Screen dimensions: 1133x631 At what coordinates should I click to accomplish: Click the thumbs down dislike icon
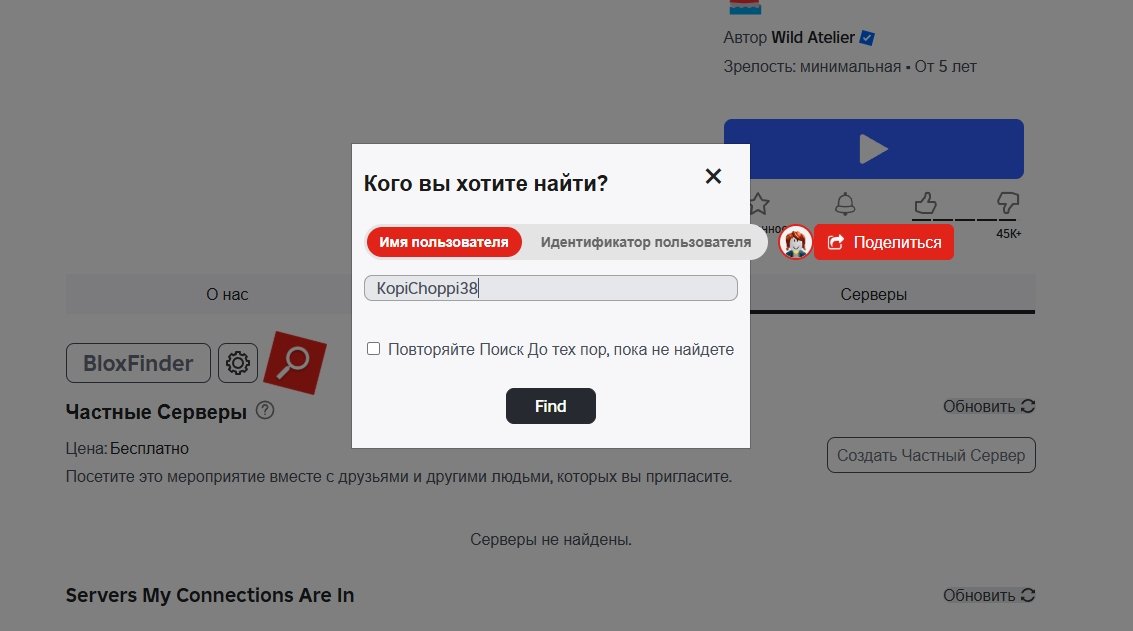[x=1007, y=204]
